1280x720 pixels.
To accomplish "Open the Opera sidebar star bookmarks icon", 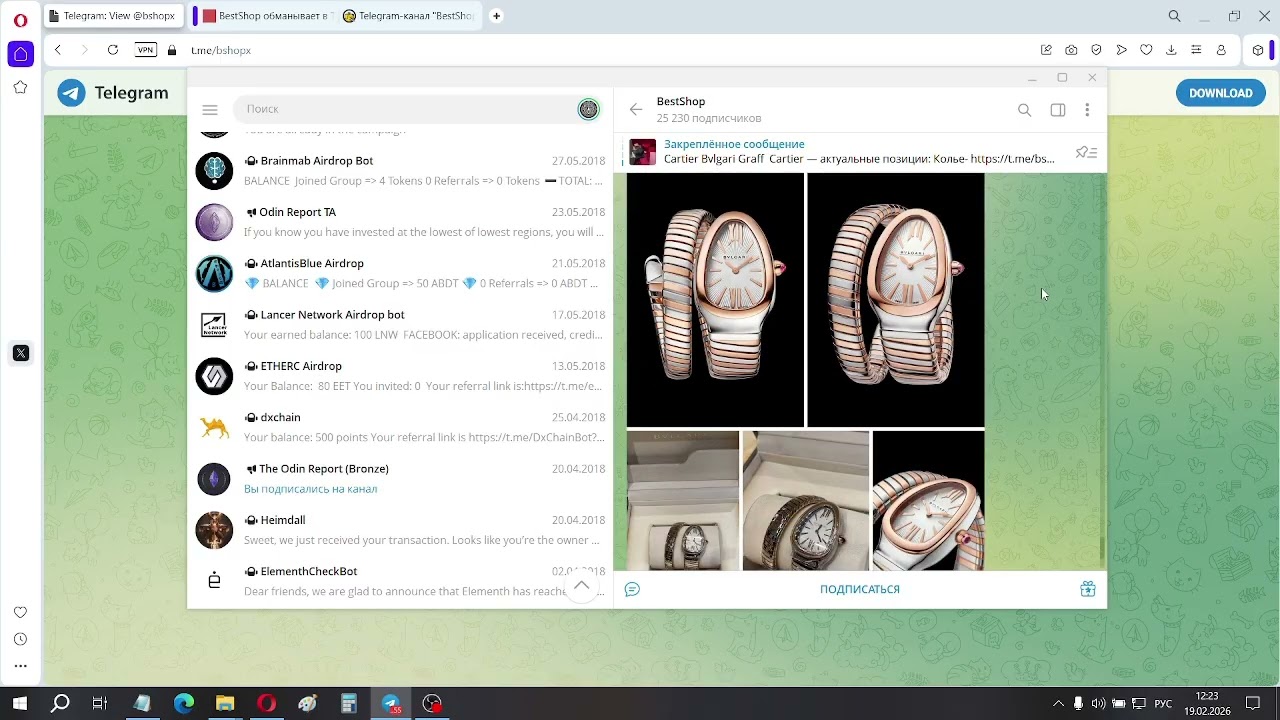I will (20, 88).
